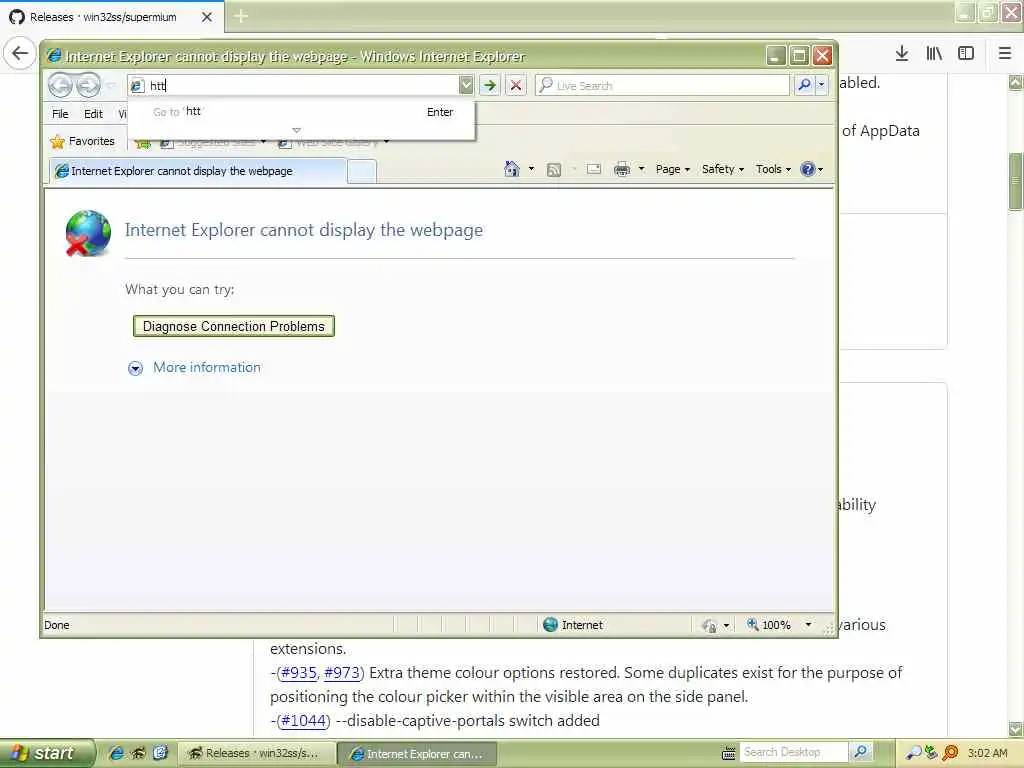Click the globe error icon on the page
Image resolution: width=1024 pixels, height=768 pixels.
(x=88, y=233)
